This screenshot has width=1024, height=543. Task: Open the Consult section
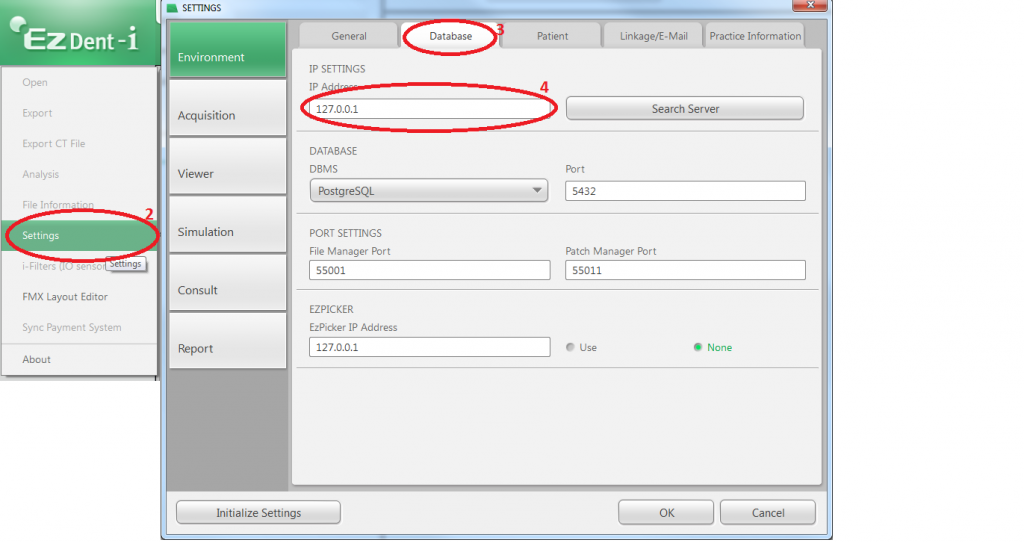coord(228,282)
